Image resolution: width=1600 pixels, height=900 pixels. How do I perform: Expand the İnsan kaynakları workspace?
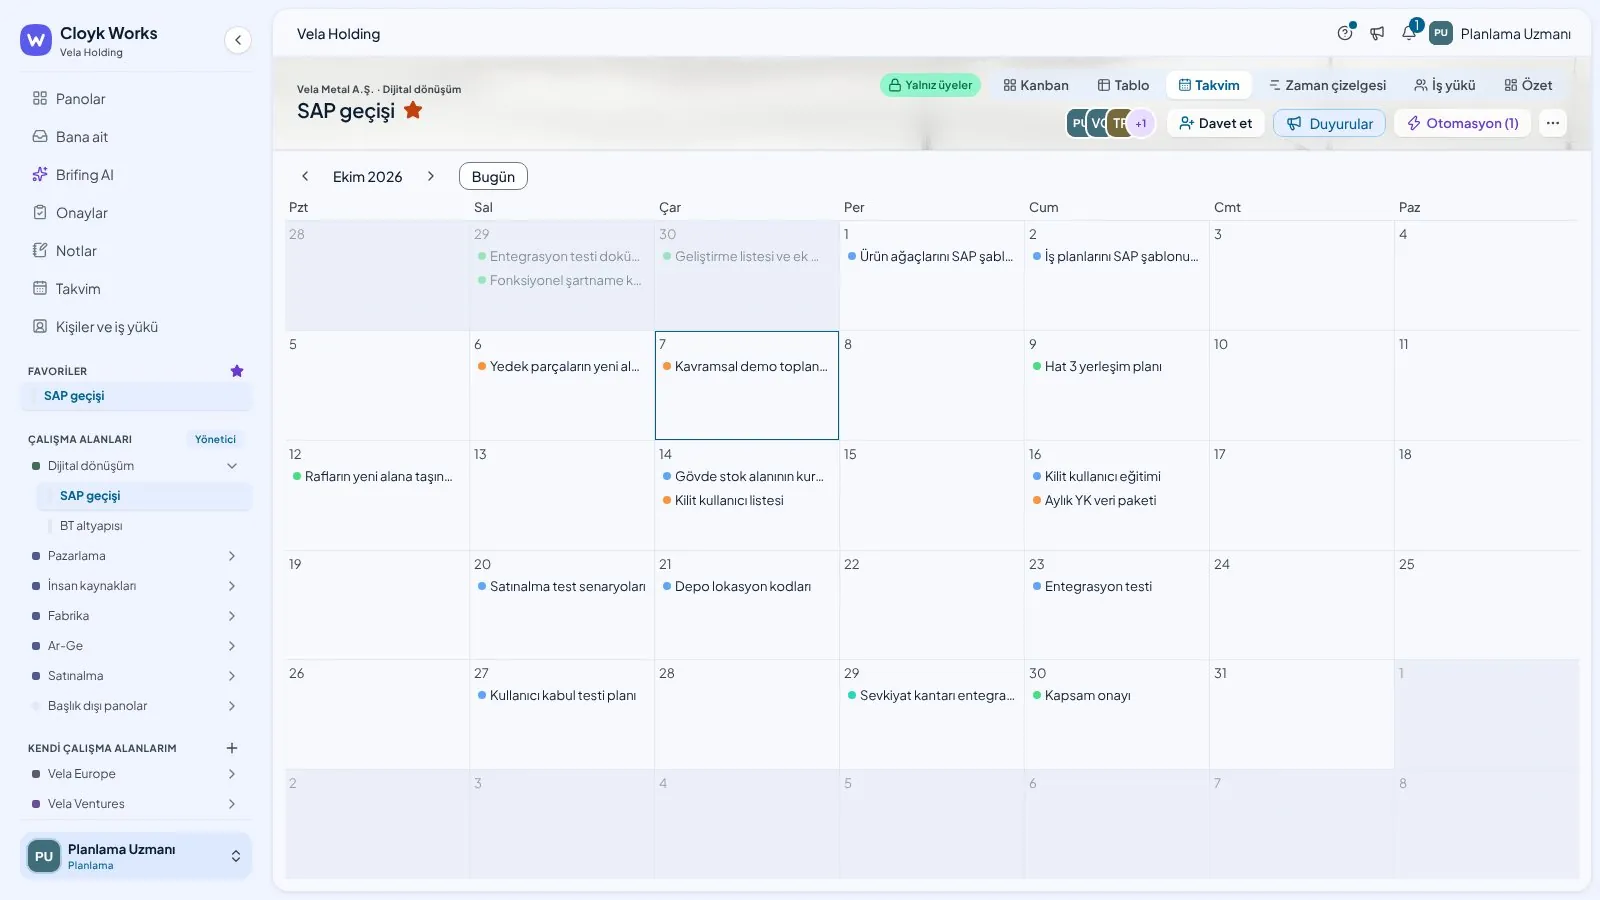click(x=232, y=586)
